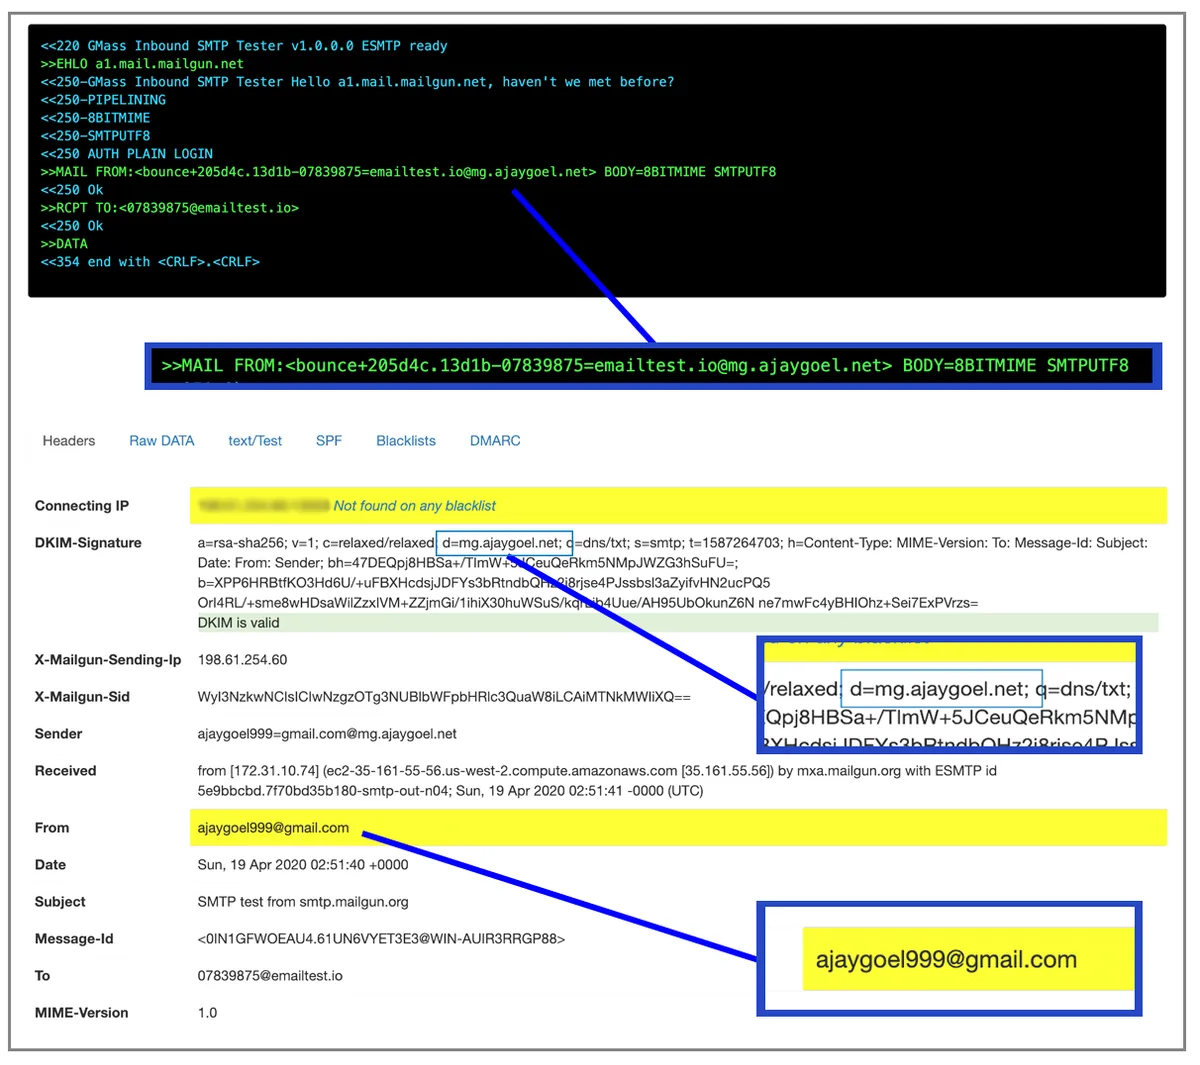Select the '354 end with <CRLF>.<CRLF>' line
Viewport: 1200px width, 1065px height.
pyautogui.click(x=150, y=262)
